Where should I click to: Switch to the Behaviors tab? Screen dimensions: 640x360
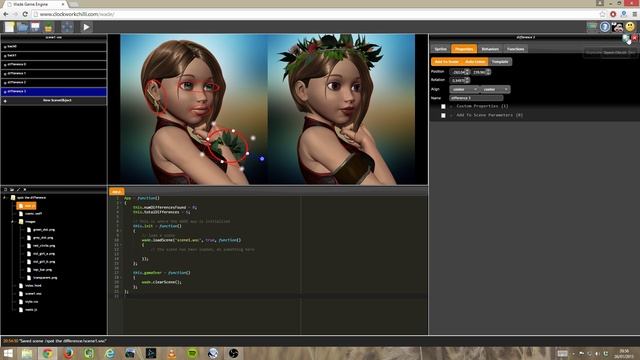490,49
